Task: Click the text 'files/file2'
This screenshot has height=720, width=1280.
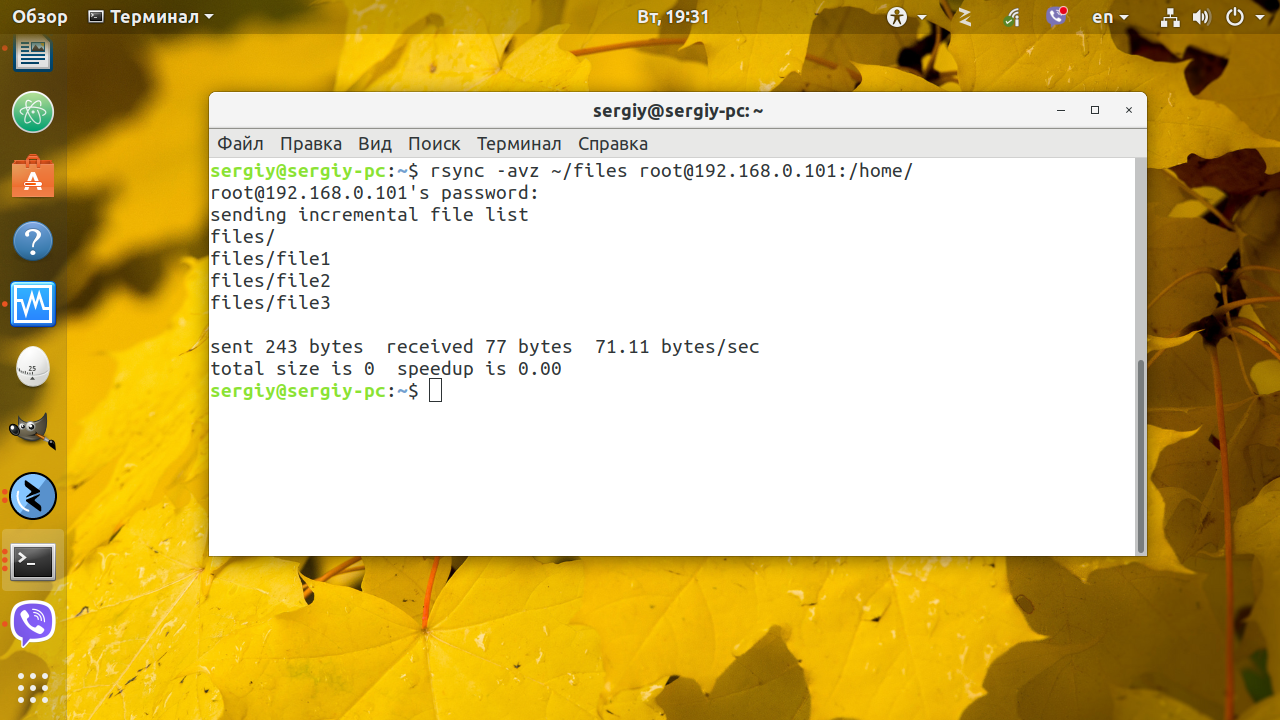Action: pyautogui.click(x=270, y=281)
